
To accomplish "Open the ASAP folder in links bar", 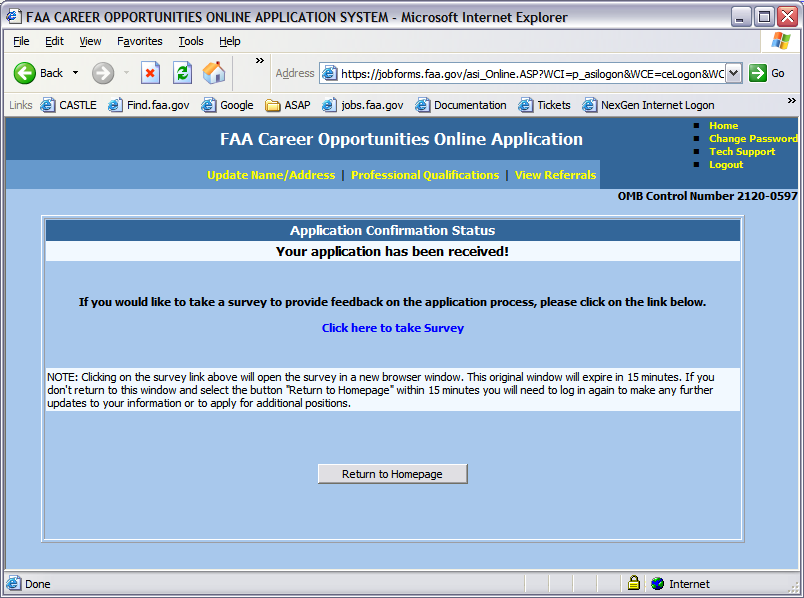I will pyautogui.click(x=288, y=105).
